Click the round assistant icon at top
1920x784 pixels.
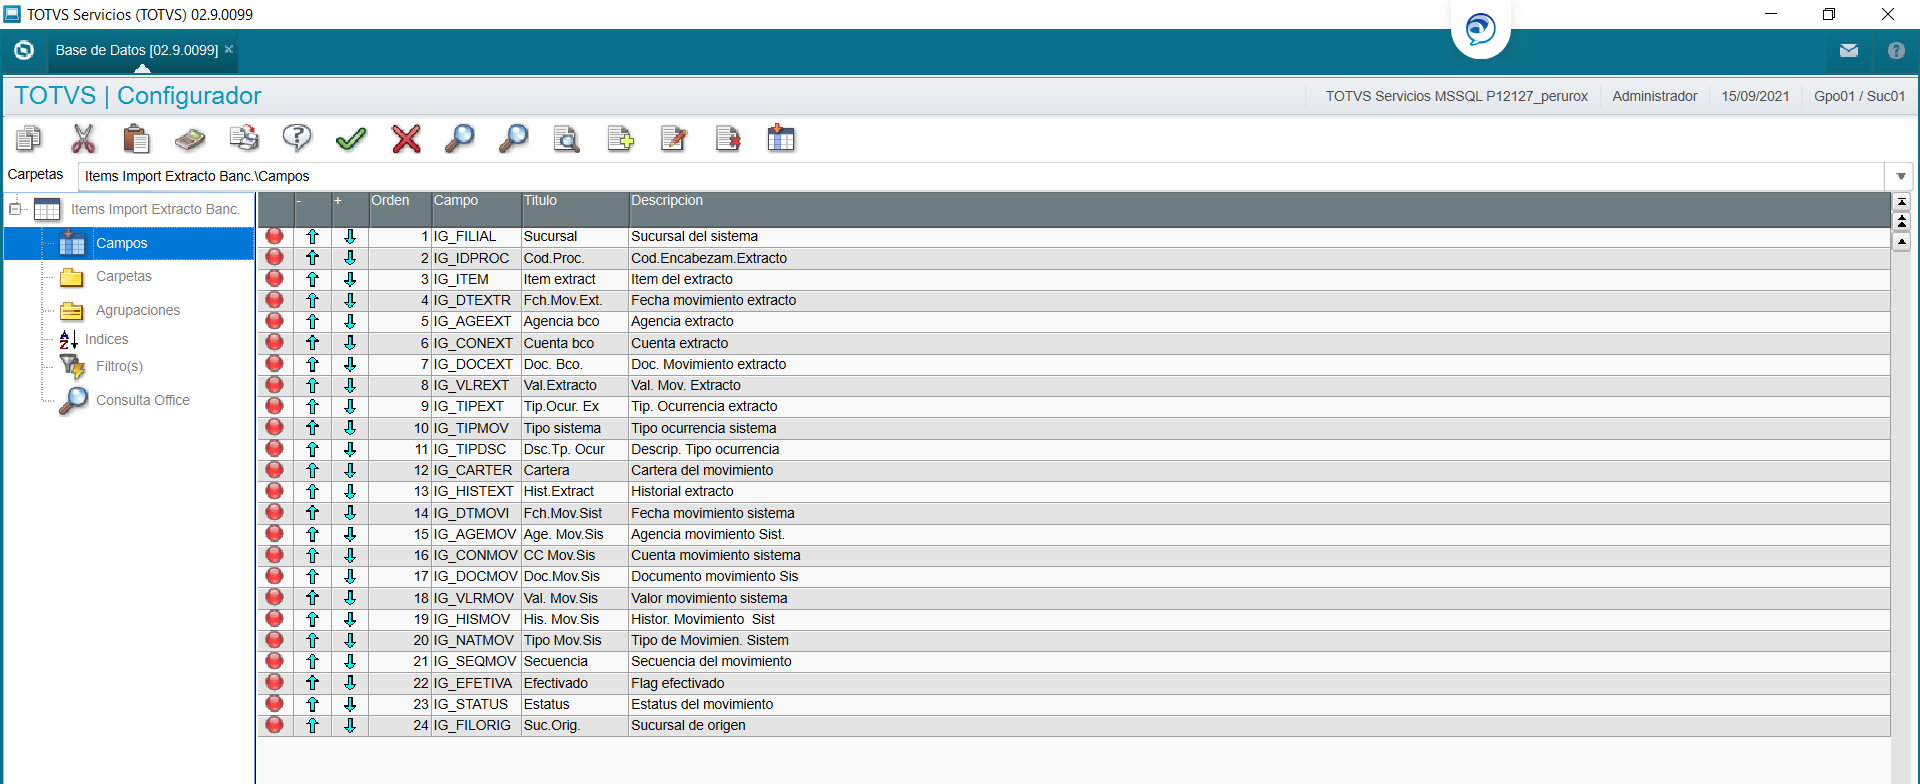[1481, 28]
